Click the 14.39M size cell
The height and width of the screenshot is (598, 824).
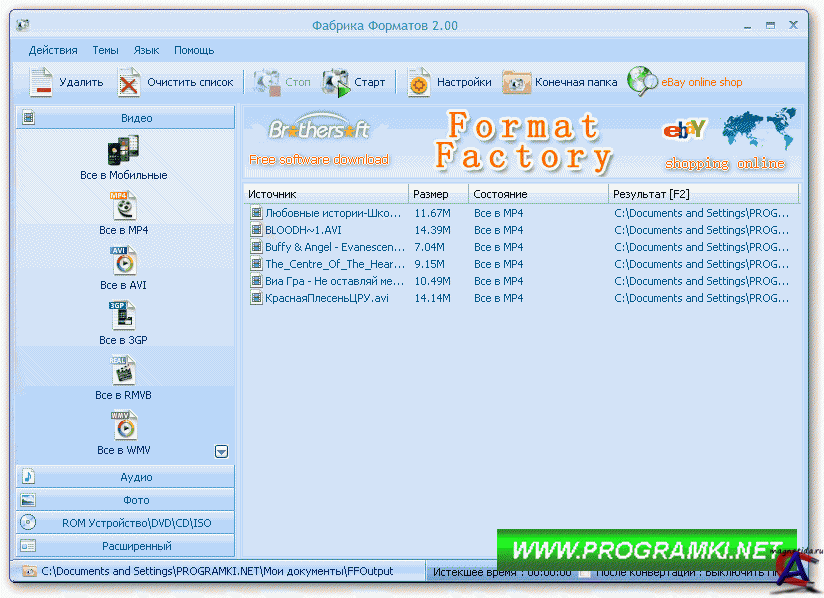pos(432,230)
